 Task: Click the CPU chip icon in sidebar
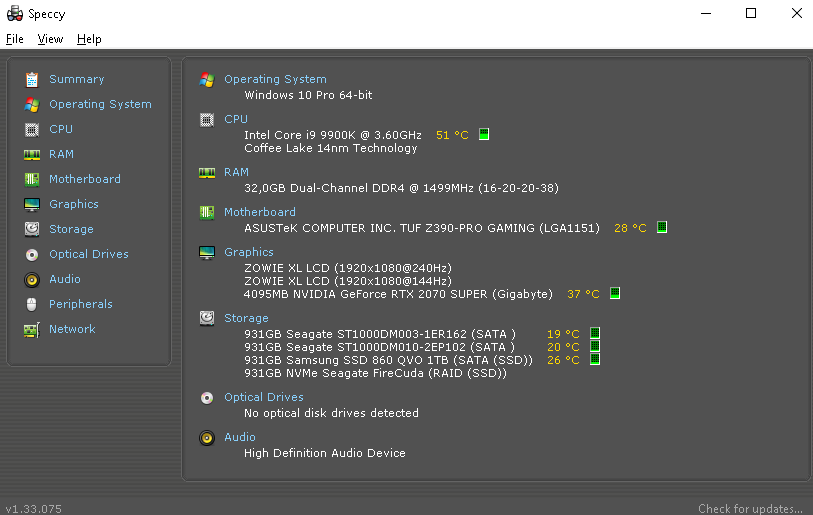32,129
